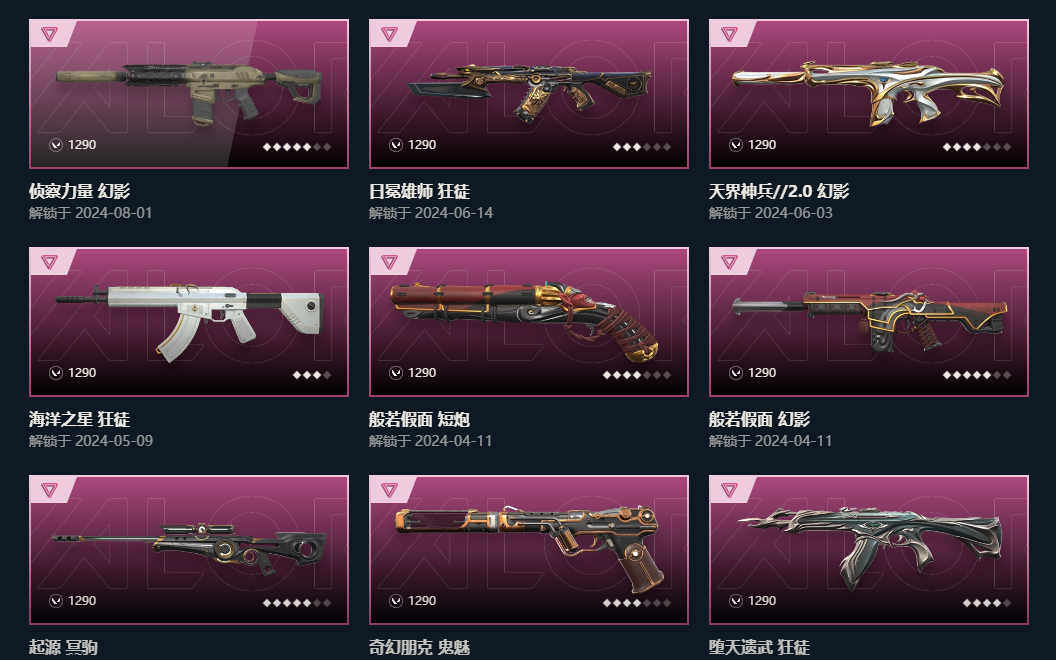Click the level diamonds on 侦察力量 幻影 card
The image size is (1056, 660).
(297, 147)
